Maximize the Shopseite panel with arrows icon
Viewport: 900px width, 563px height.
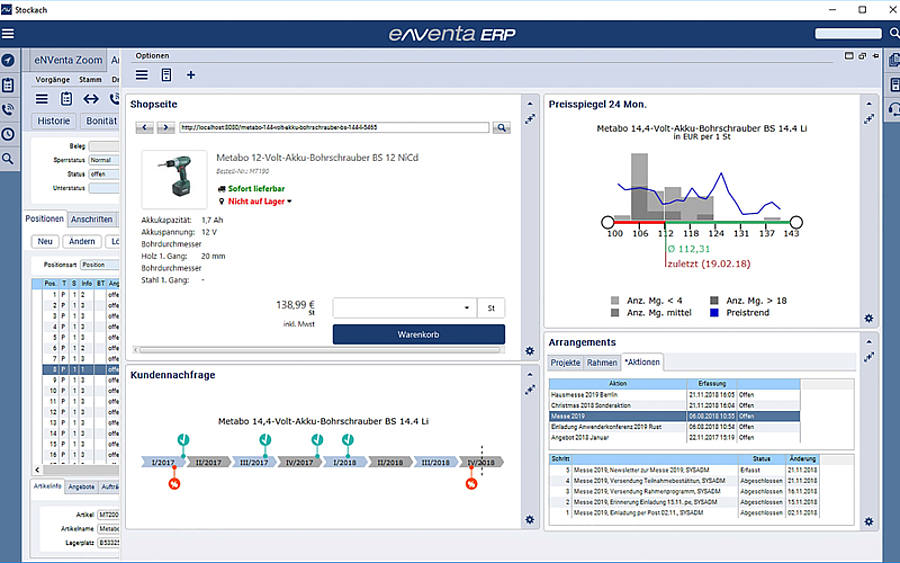530,119
